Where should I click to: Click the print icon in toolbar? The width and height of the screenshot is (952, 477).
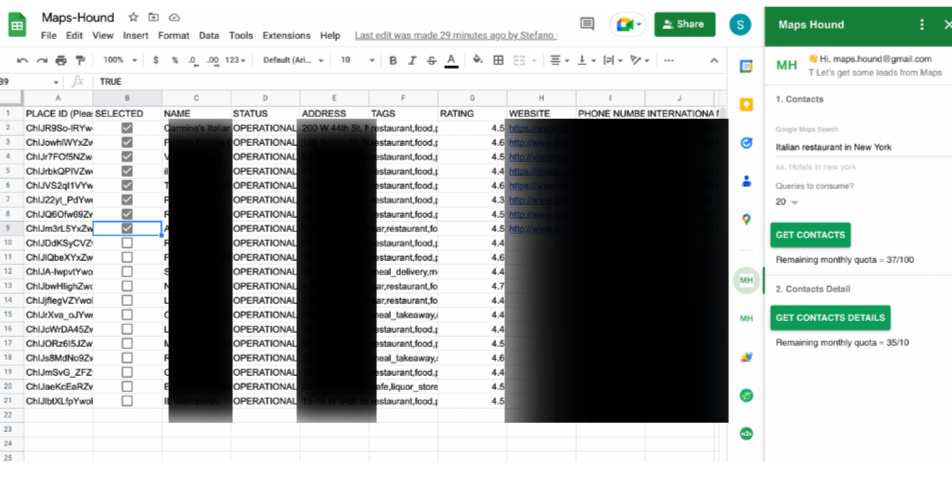pyautogui.click(x=63, y=61)
